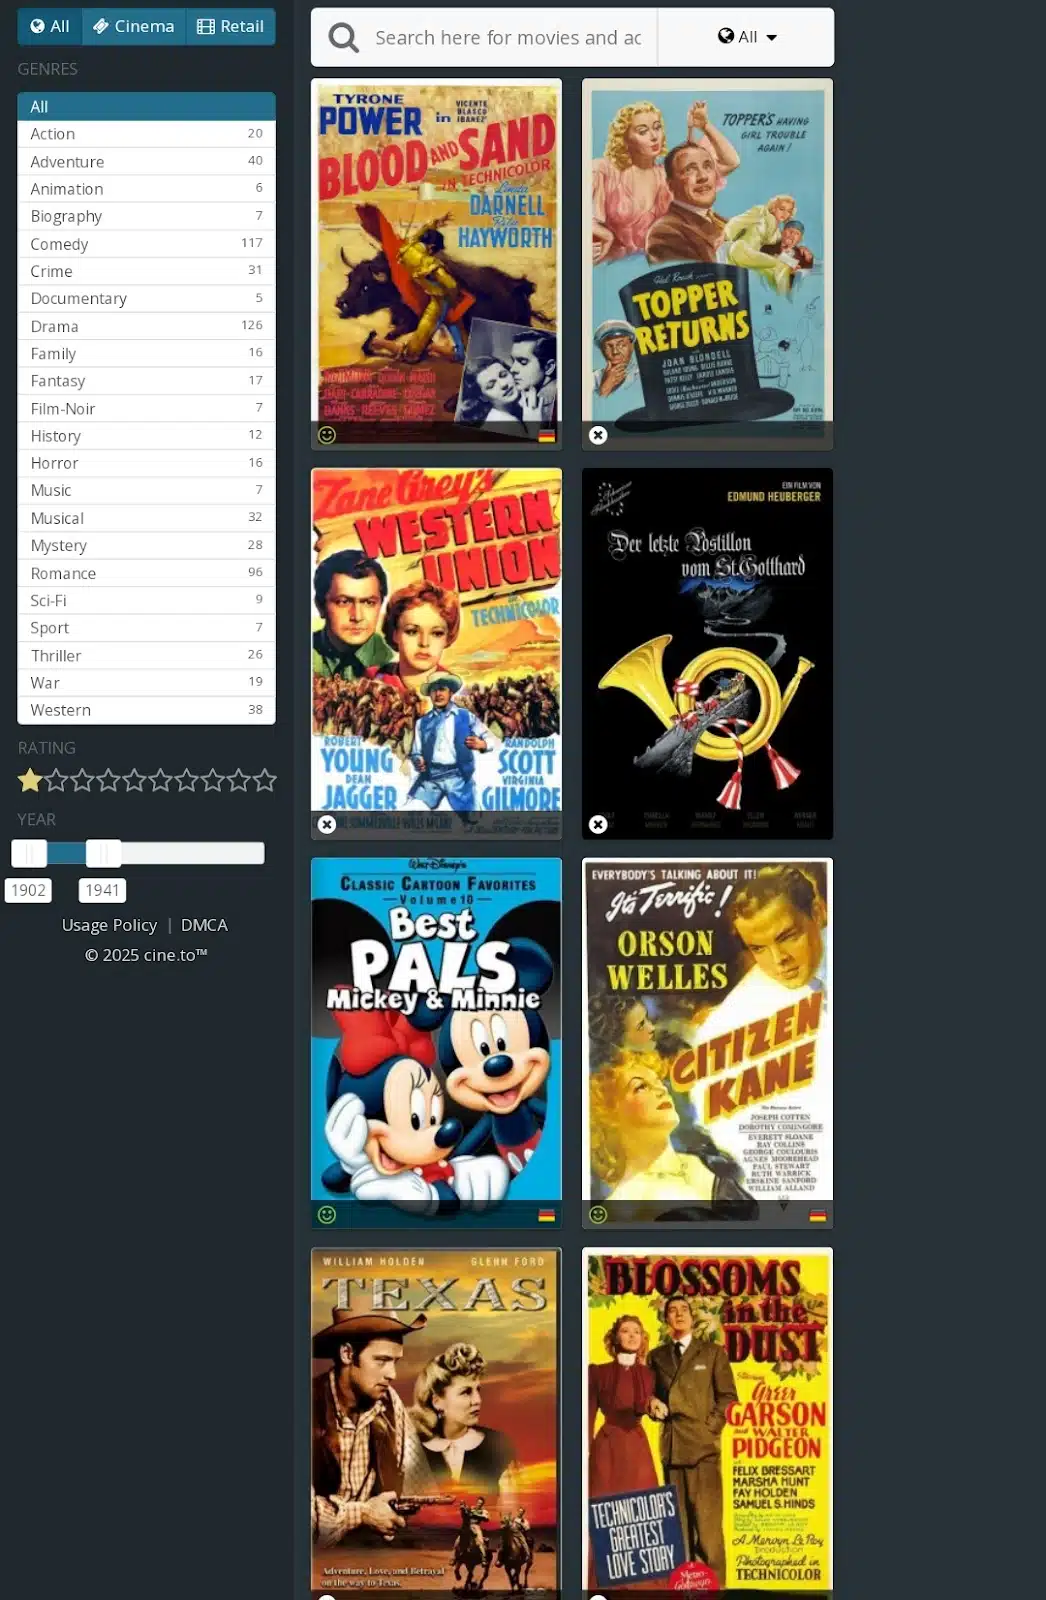Filter by Fantasy genre
The image size is (1046, 1600).
[x=146, y=381]
